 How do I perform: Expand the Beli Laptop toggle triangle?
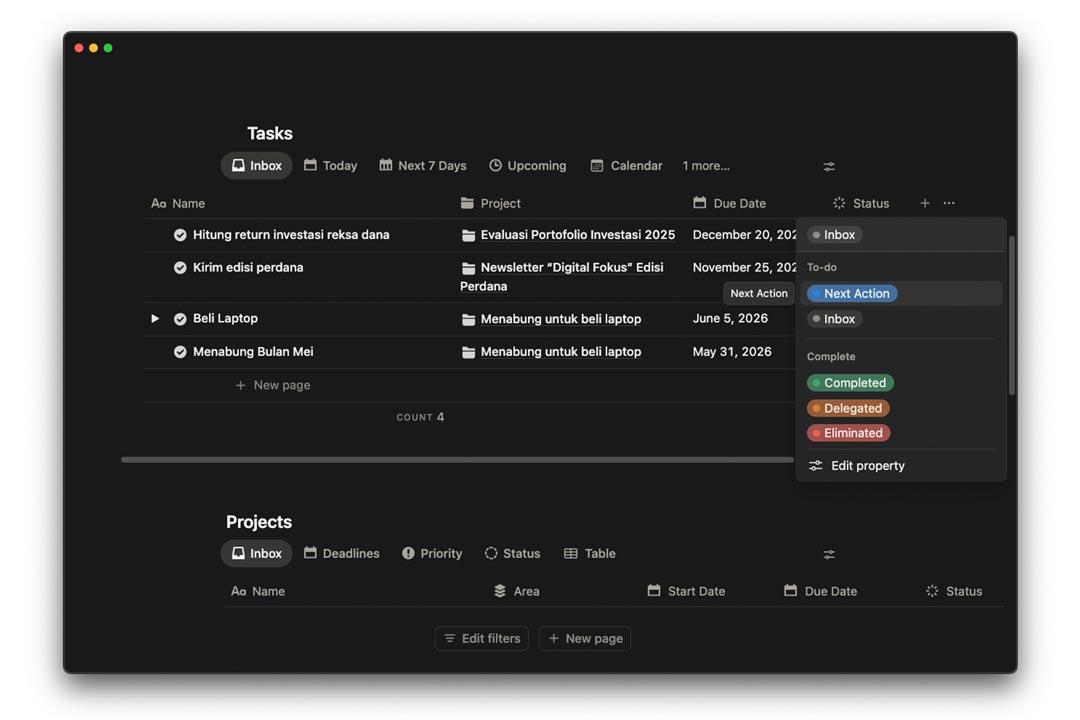155,319
